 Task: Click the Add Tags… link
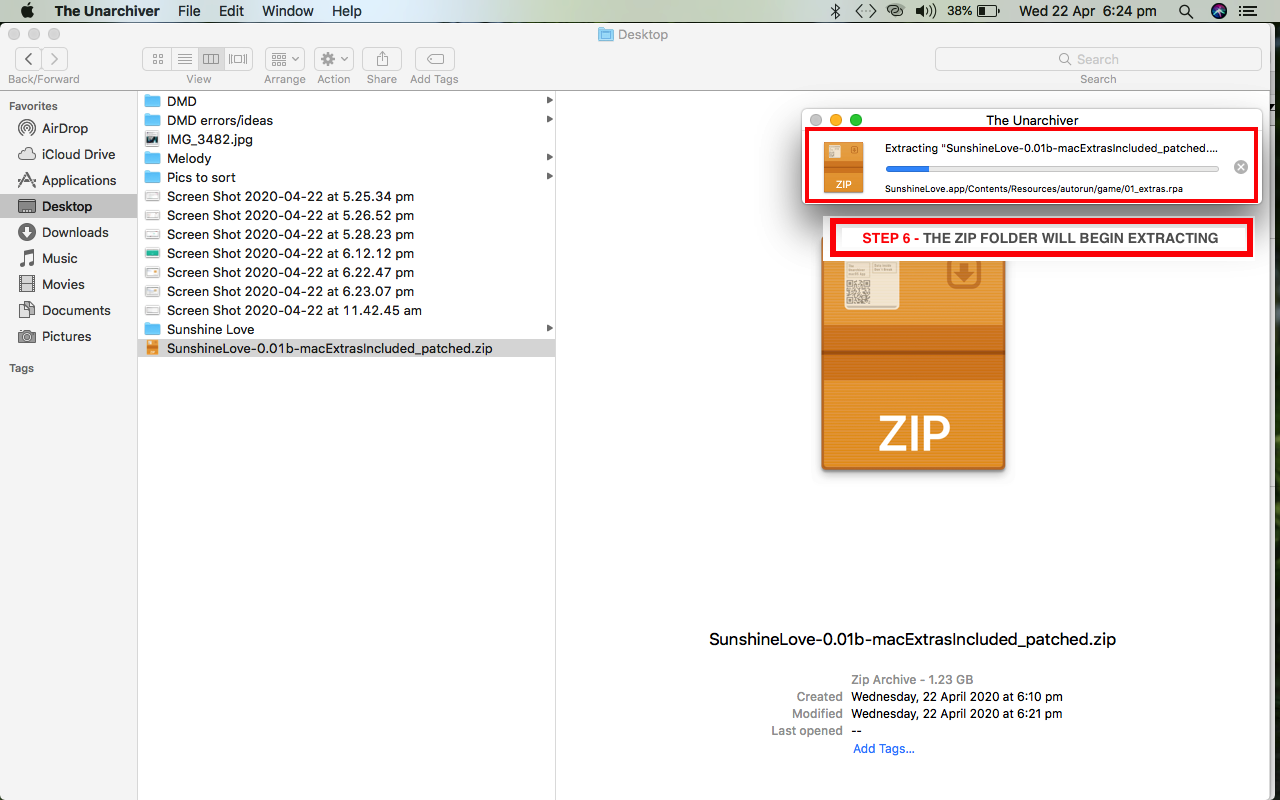point(883,748)
